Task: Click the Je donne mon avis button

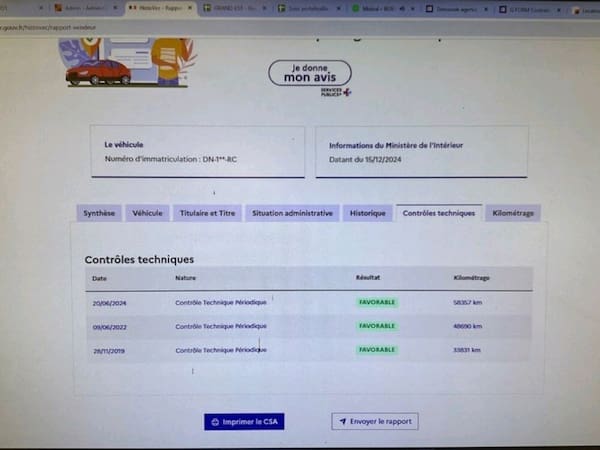Action: [309, 72]
